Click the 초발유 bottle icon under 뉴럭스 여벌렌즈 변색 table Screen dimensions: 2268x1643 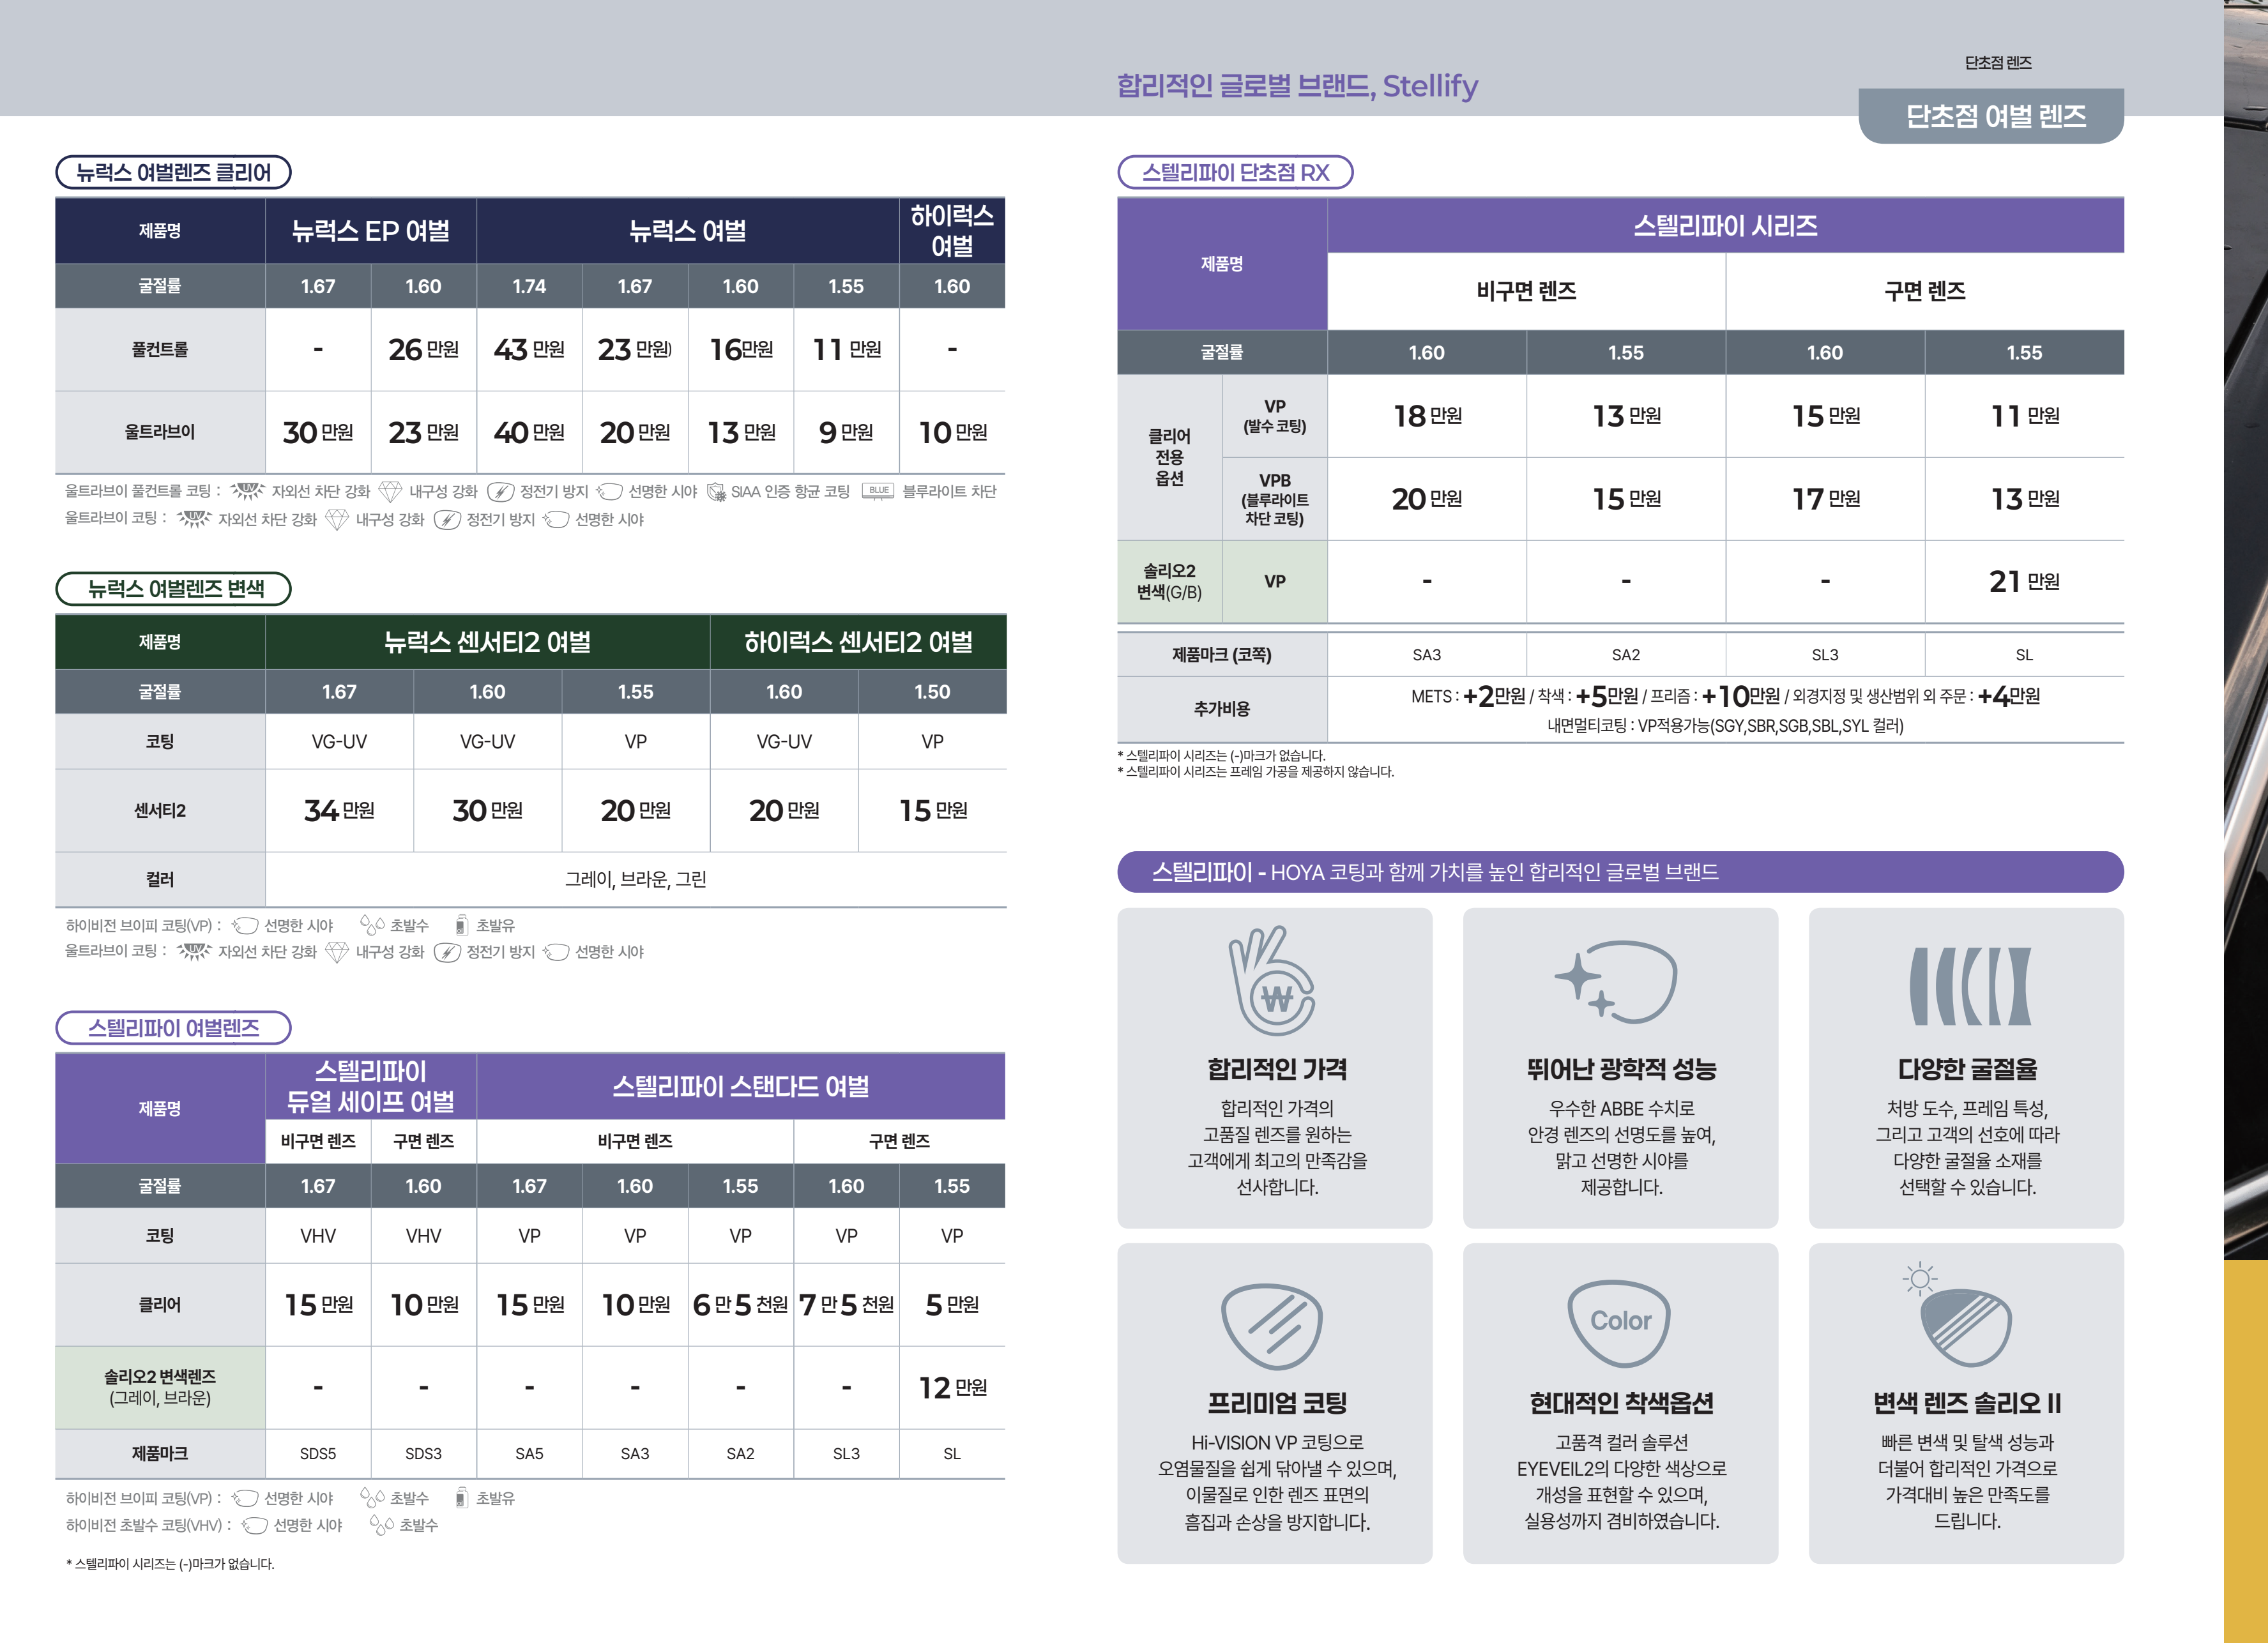coord(461,925)
